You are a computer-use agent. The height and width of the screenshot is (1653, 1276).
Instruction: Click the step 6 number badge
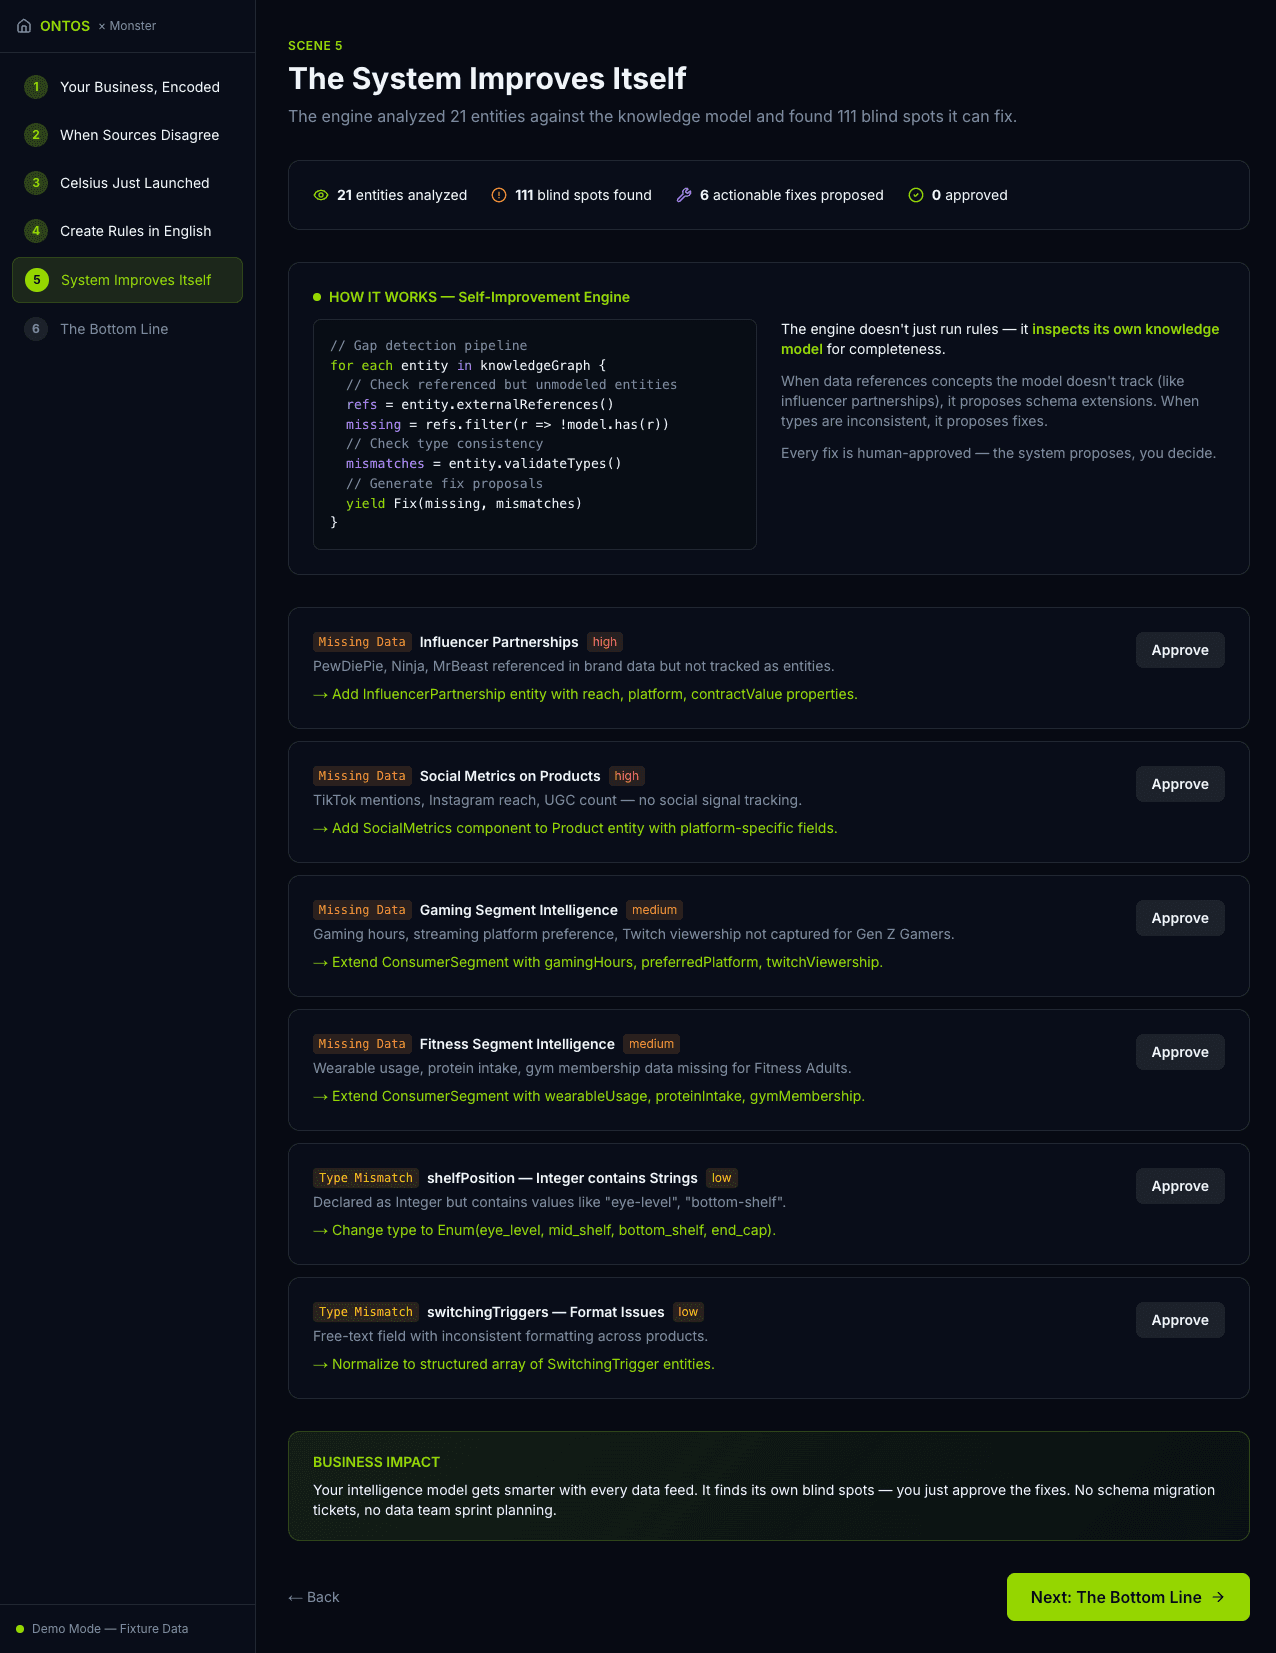[x=36, y=329]
